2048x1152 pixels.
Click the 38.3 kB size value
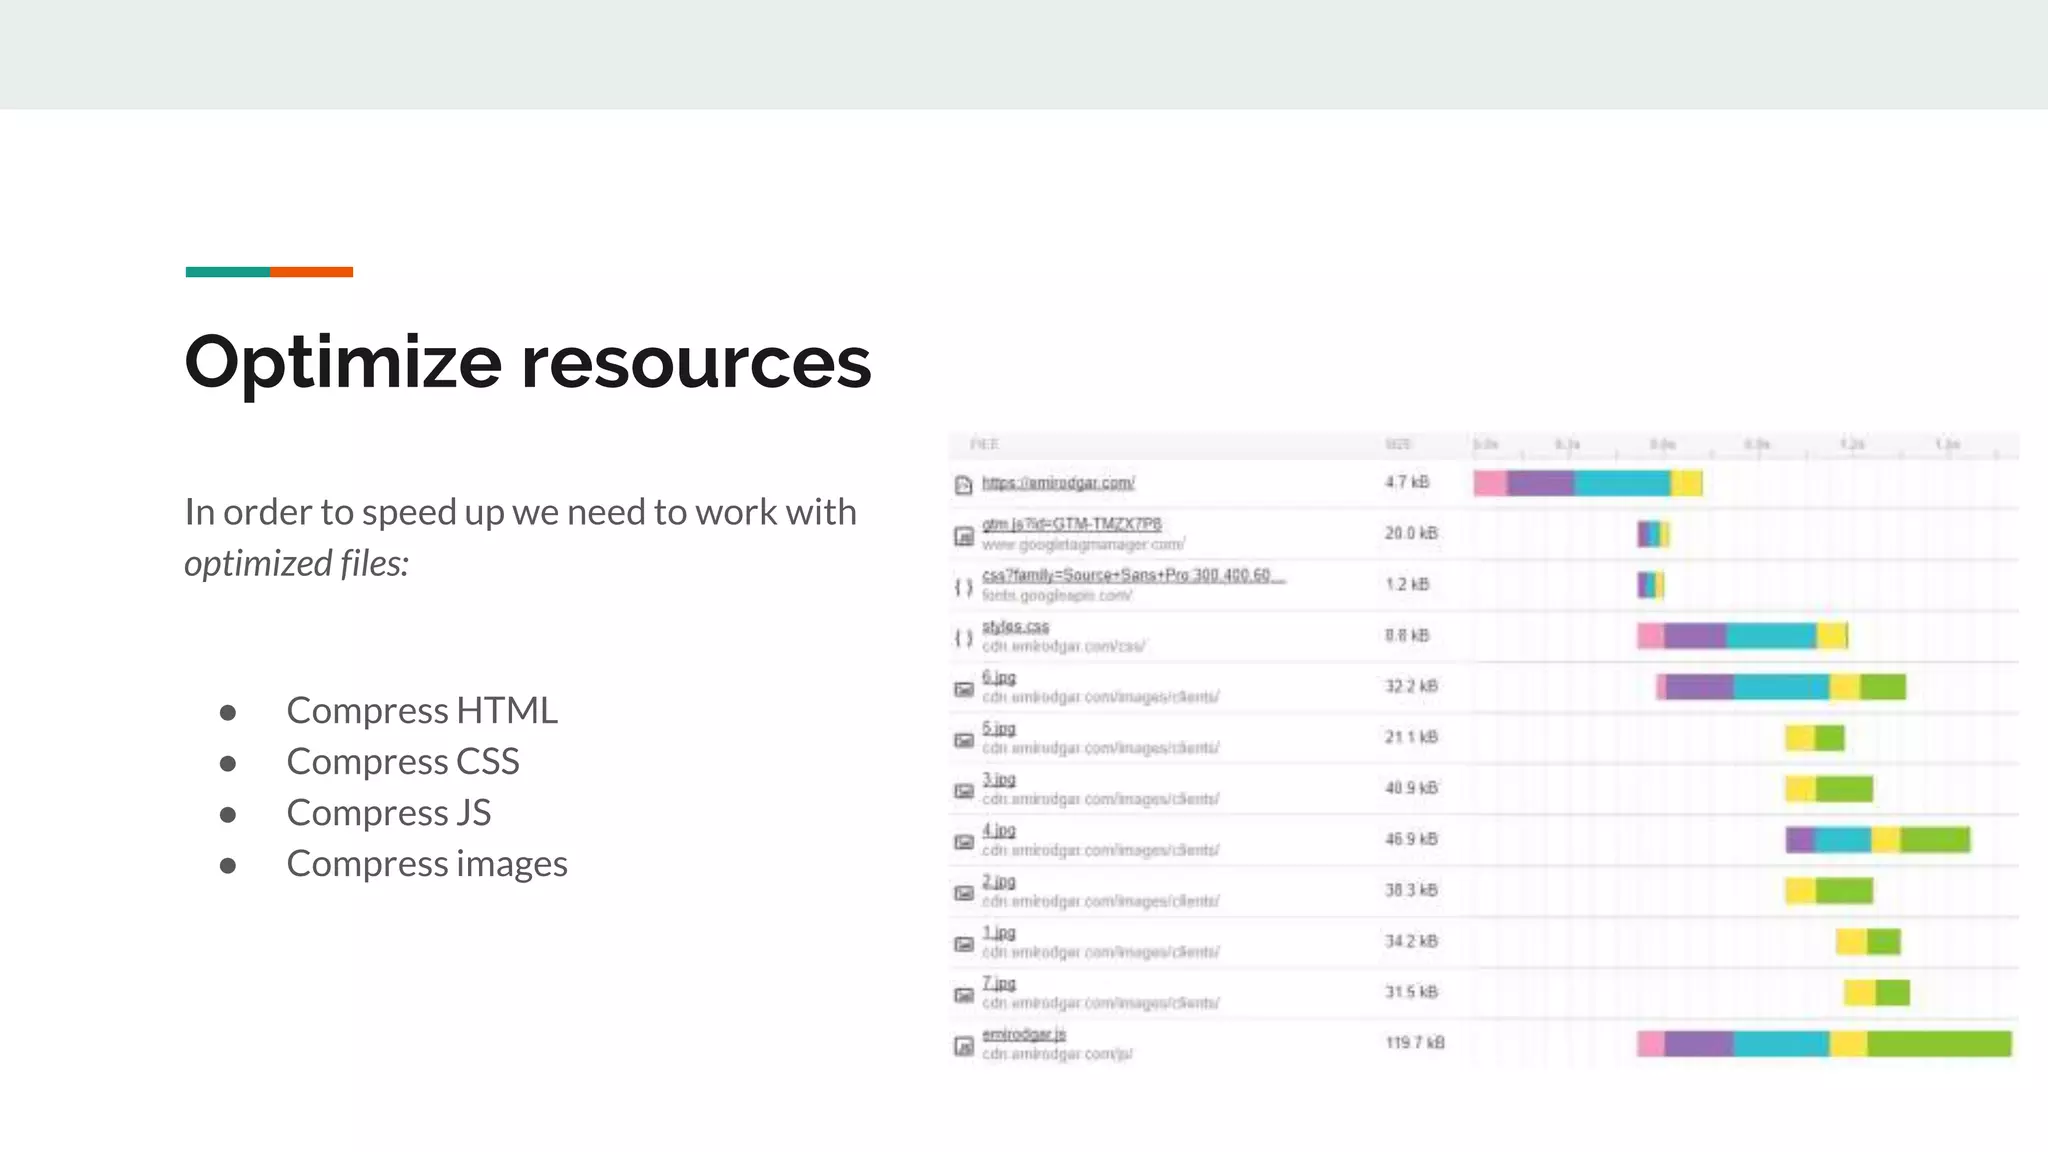tap(1411, 890)
